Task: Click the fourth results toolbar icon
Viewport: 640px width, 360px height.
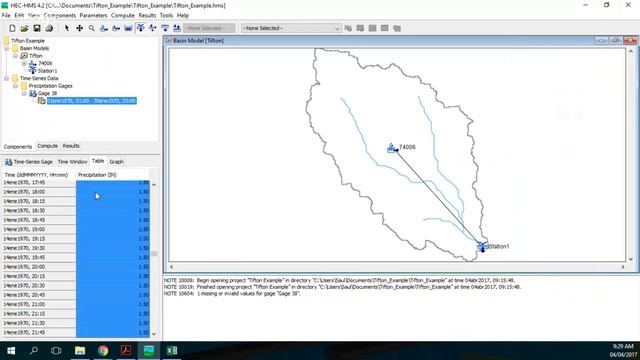Action: click(x=385, y=28)
